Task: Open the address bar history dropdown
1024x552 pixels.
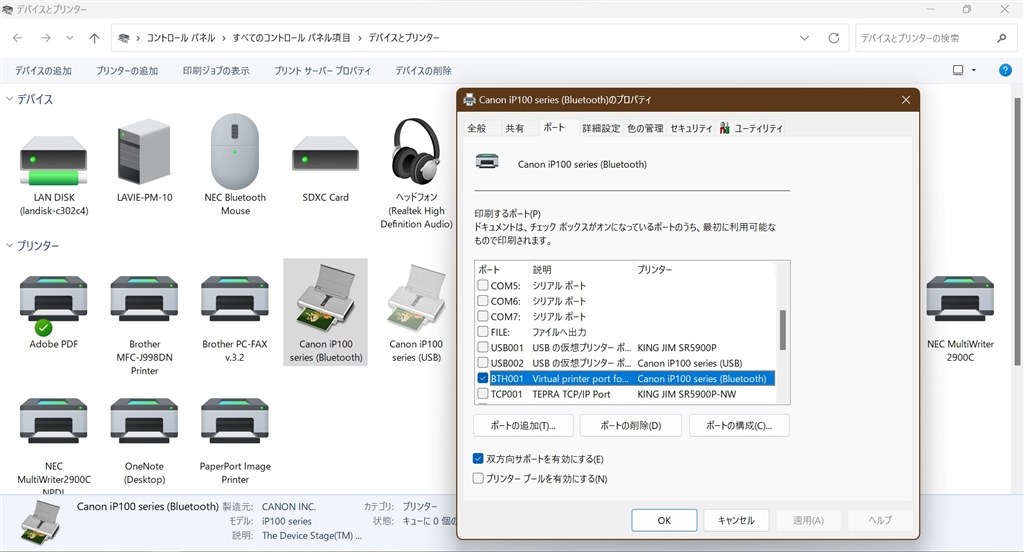Action: pyautogui.click(x=805, y=38)
